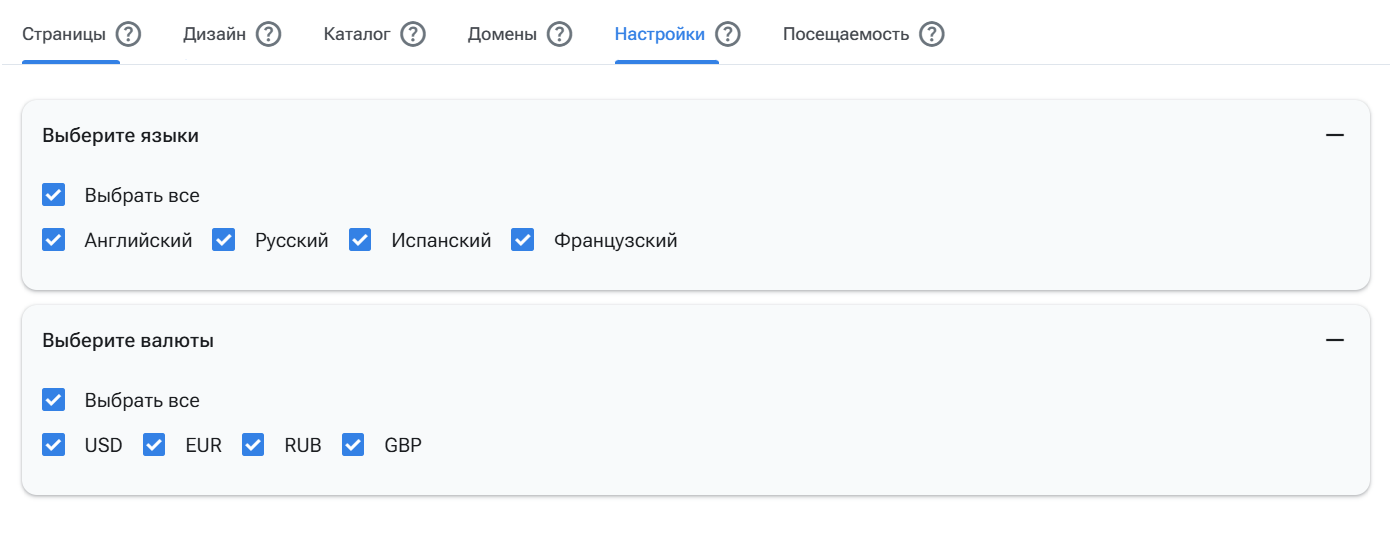
Task: Disable the USD currency checkbox
Action: pos(54,445)
